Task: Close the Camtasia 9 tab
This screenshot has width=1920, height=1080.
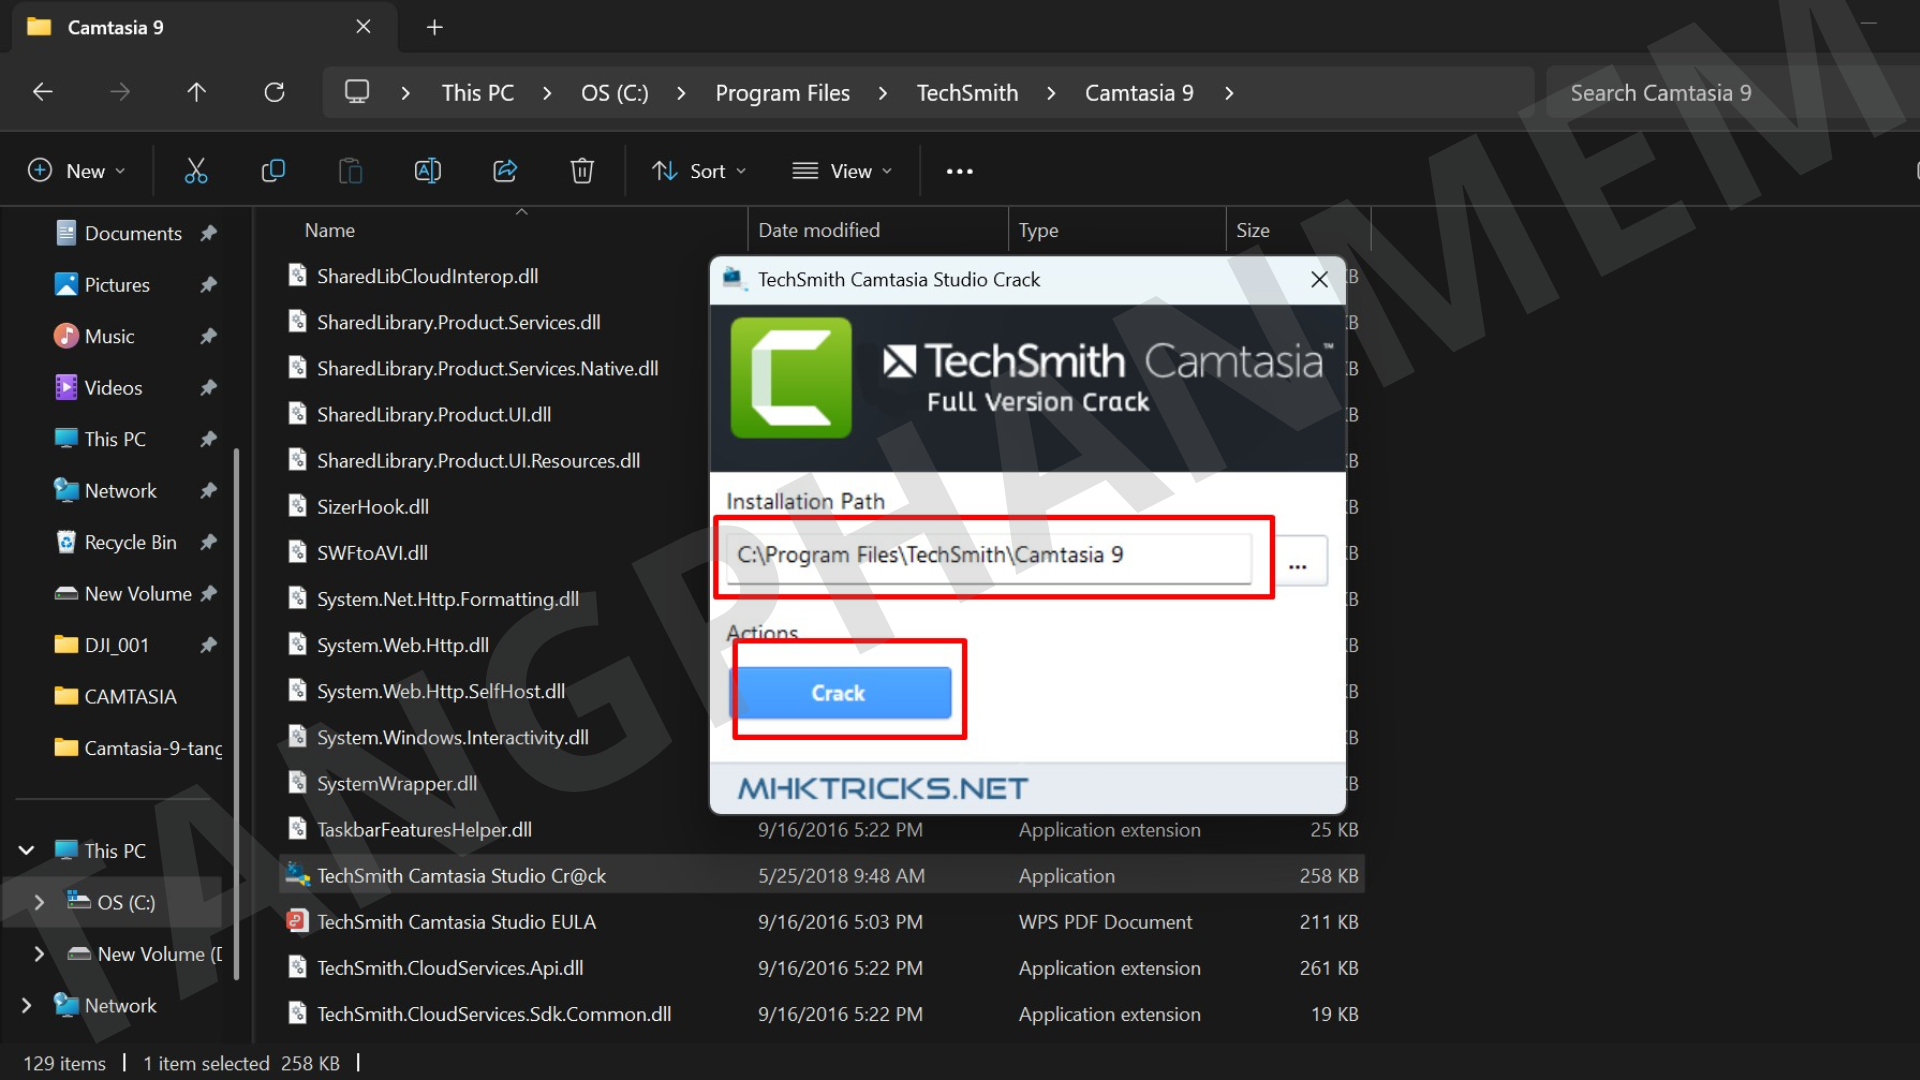Action: pyautogui.click(x=363, y=27)
